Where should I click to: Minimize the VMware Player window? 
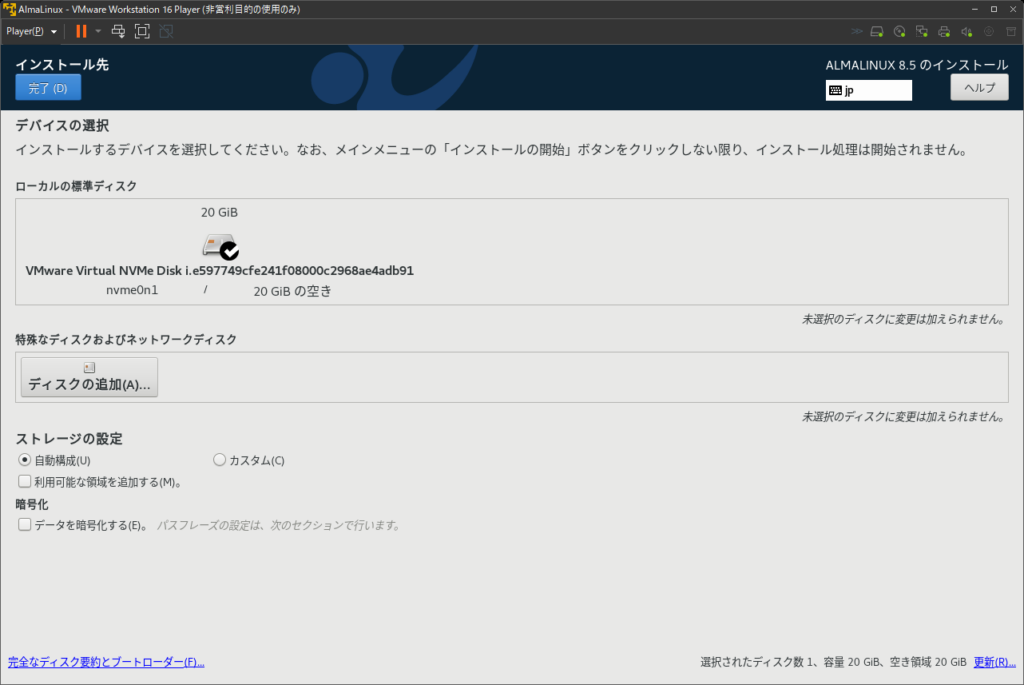click(x=974, y=9)
